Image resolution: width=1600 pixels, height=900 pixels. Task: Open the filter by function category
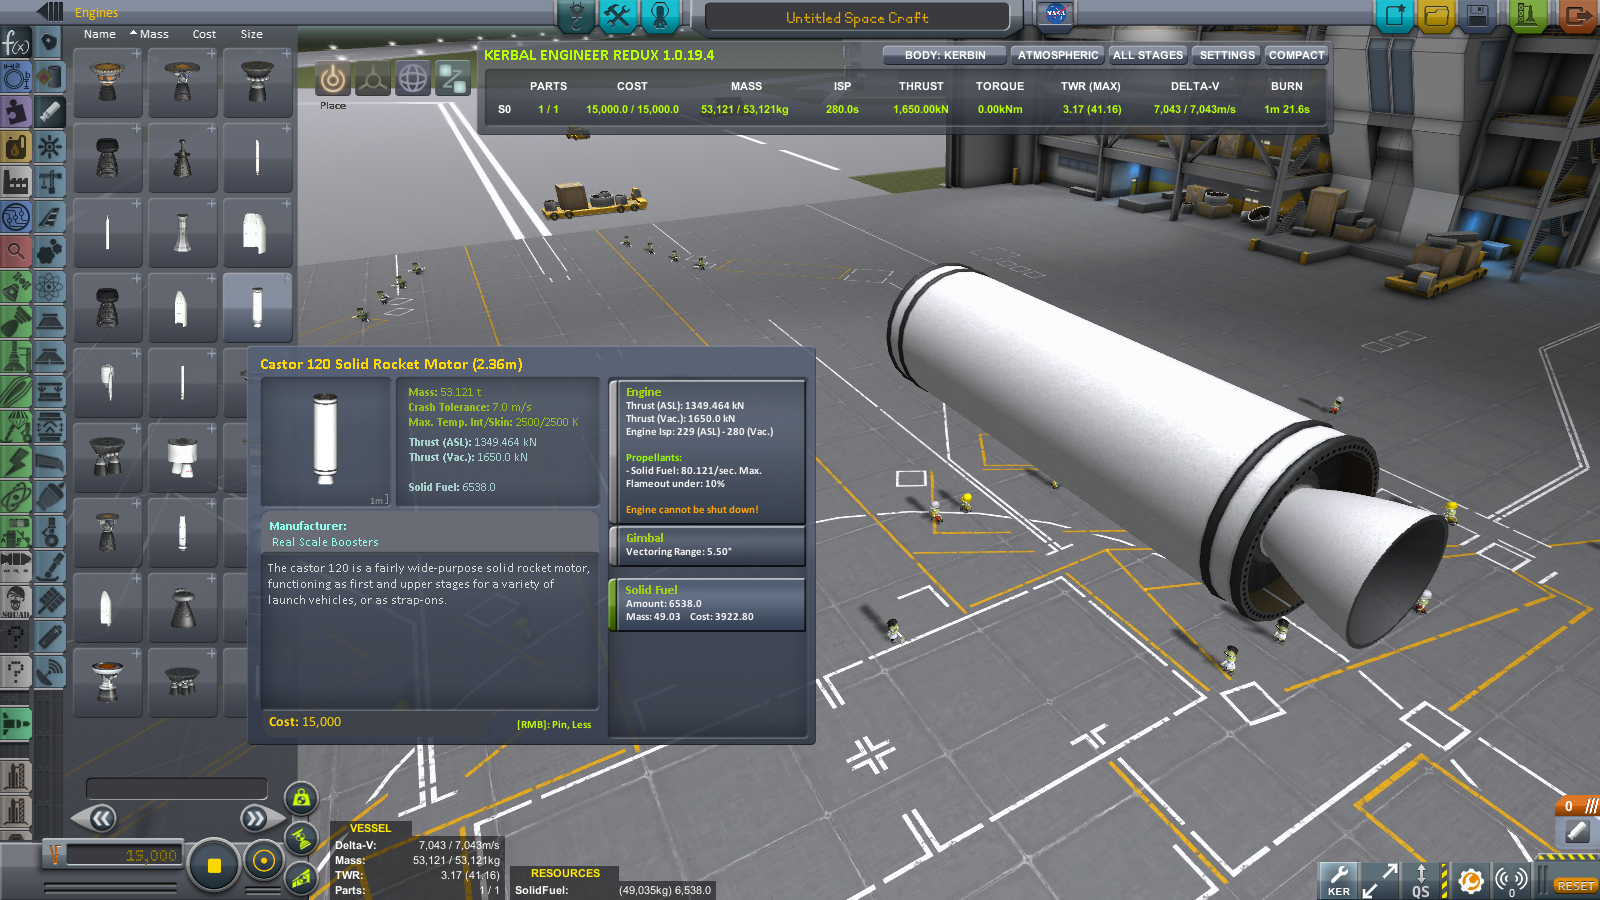(16, 43)
